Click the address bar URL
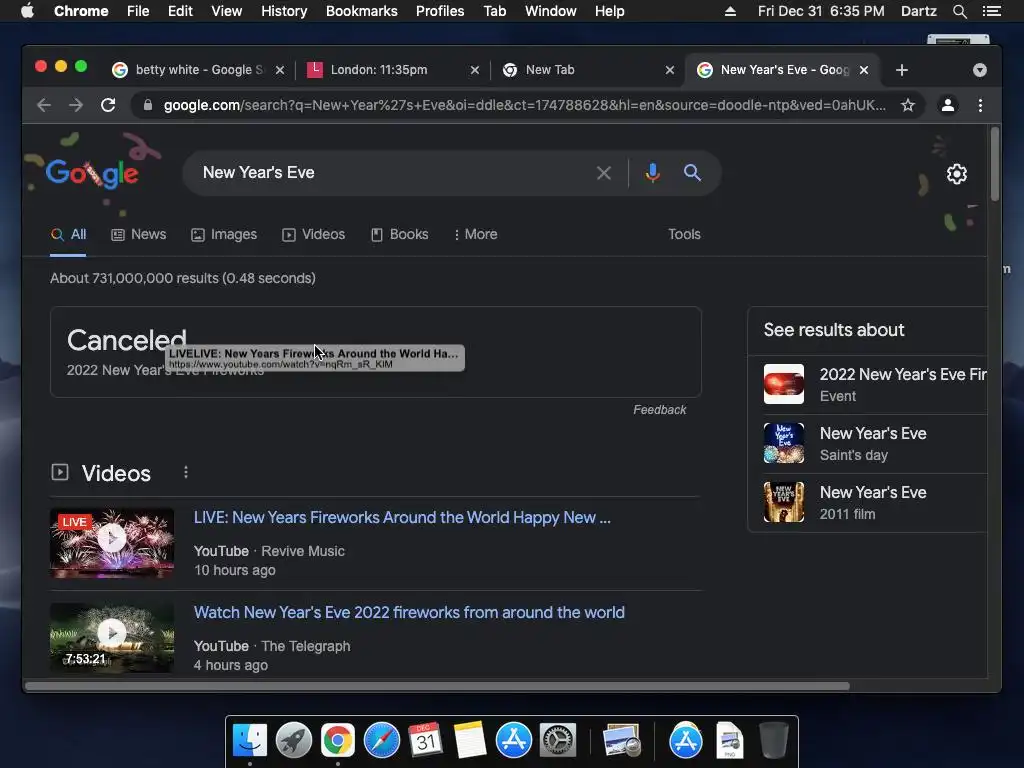 coord(524,105)
